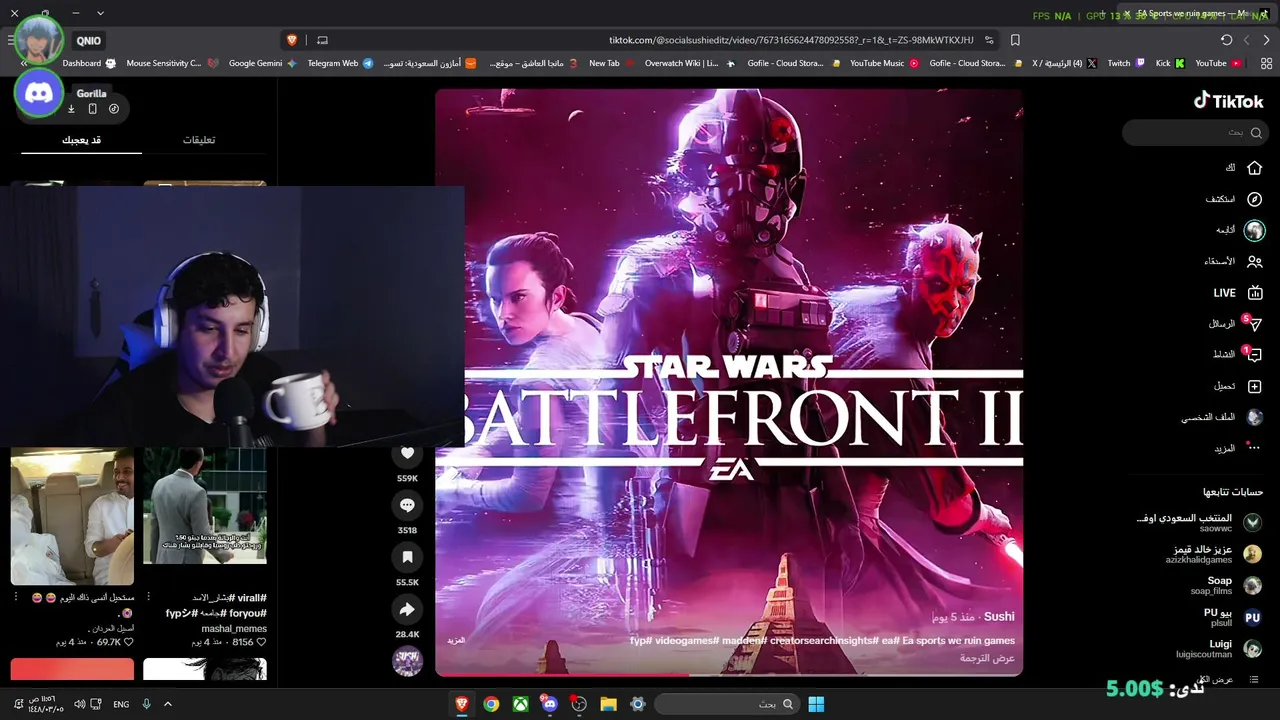Open the browser tab list dropdown chevron
Screen dimensions: 1280x720
point(100,13)
